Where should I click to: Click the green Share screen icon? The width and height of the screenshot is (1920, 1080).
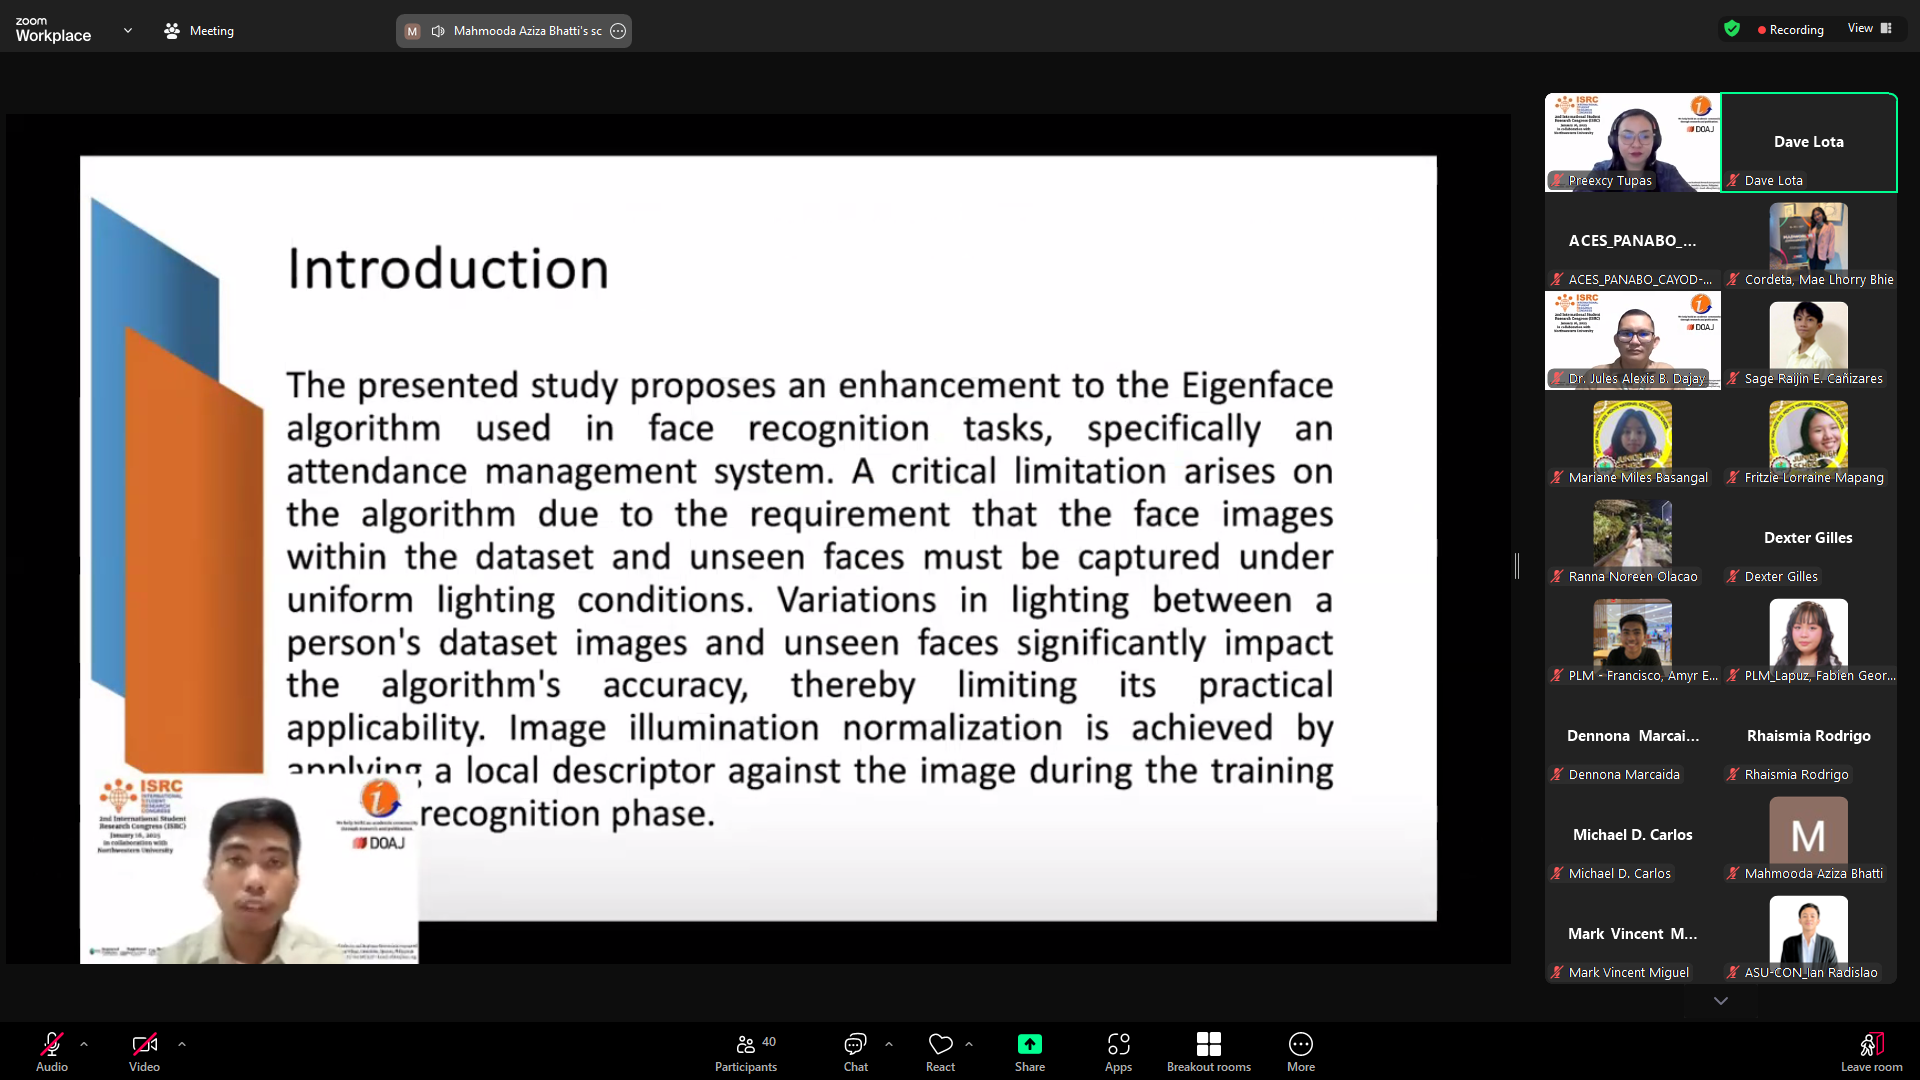click(1029, 1045)
